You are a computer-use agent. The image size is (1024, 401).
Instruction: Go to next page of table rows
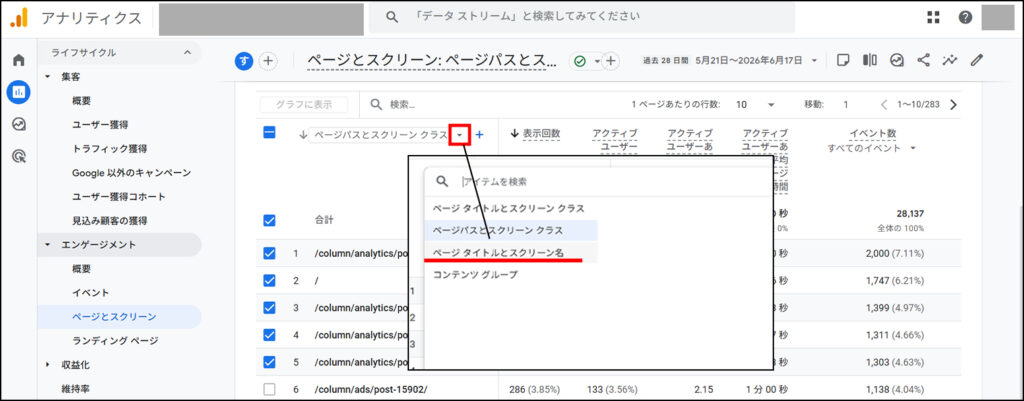(x=953, y=104)
